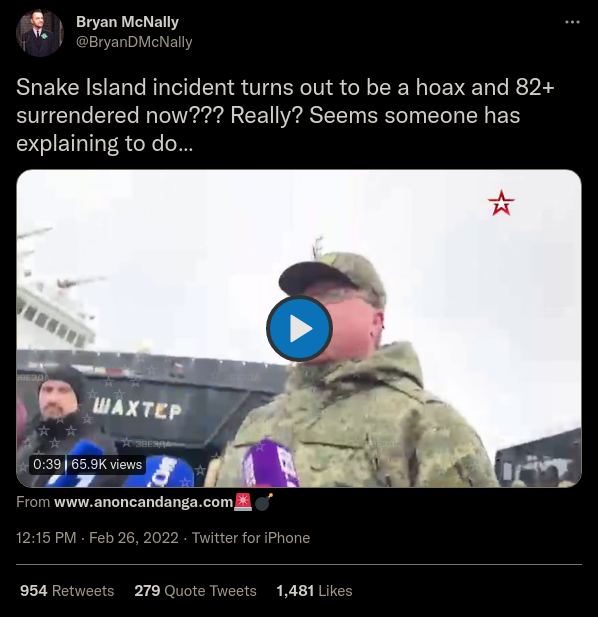
Task: View the 1,481 Likes list
Action: tap(314, 591)
